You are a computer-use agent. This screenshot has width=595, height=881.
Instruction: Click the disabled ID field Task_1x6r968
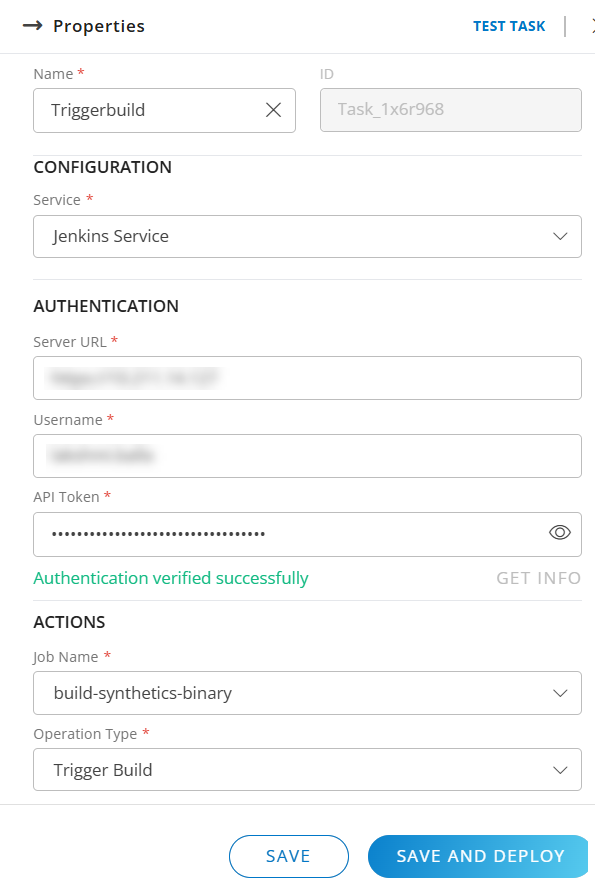450,110
